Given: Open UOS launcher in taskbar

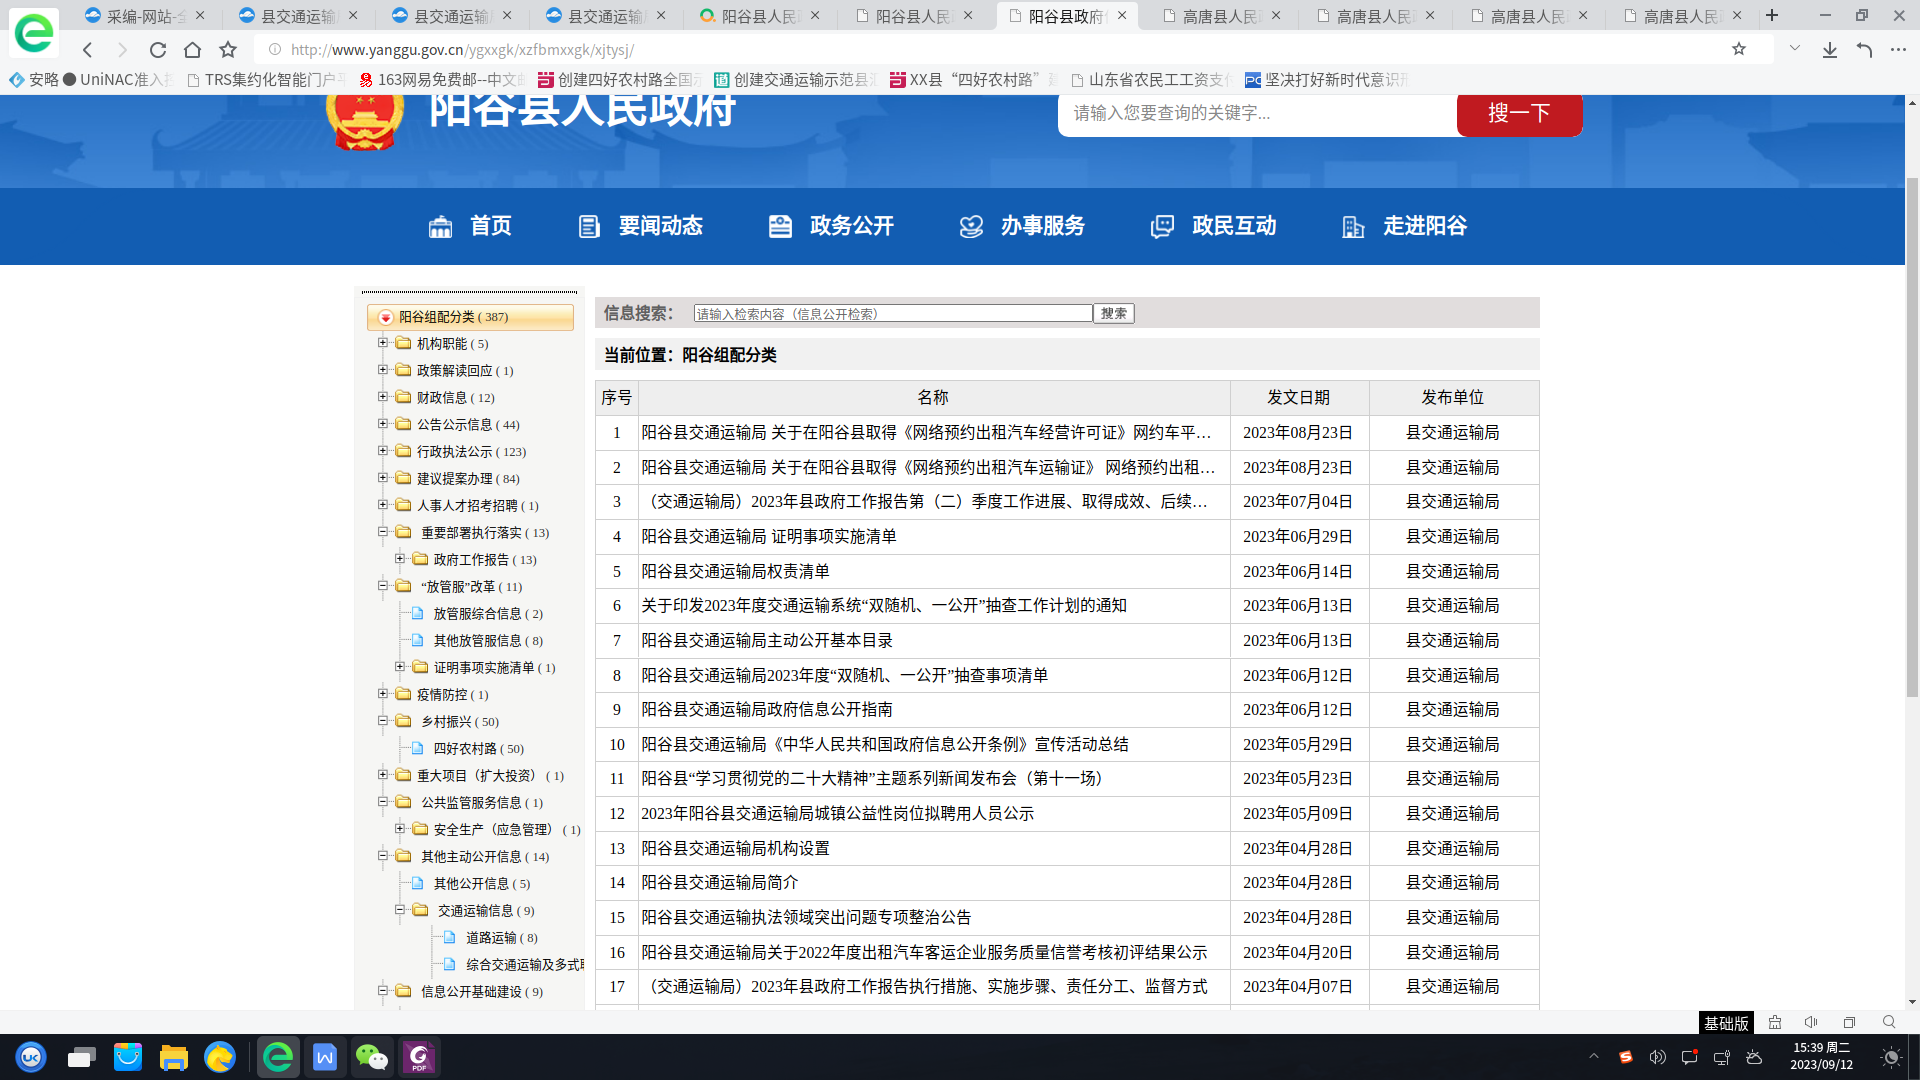Looking at the screenshot, I should [x=31, y=1057].
